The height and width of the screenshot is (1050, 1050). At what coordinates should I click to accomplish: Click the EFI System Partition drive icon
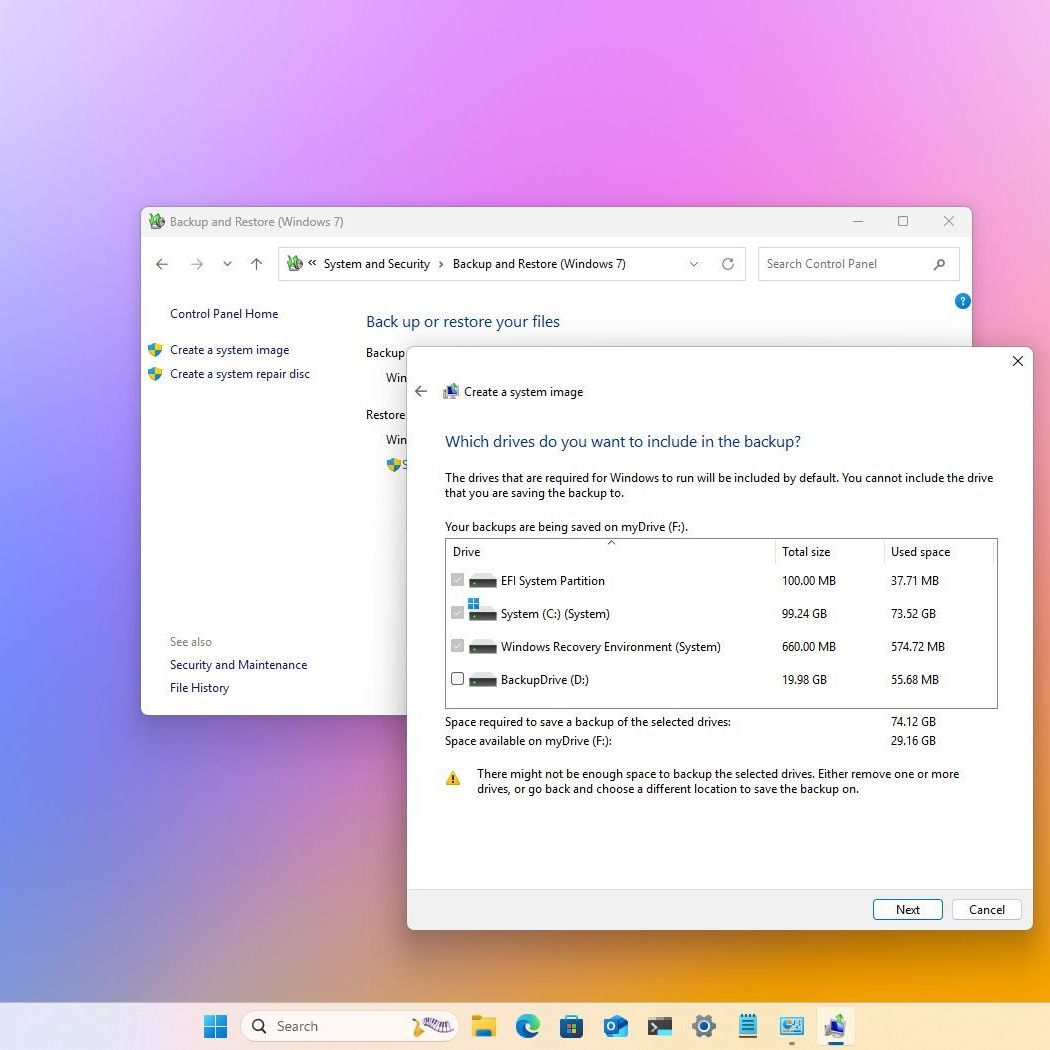coord(482,581)
